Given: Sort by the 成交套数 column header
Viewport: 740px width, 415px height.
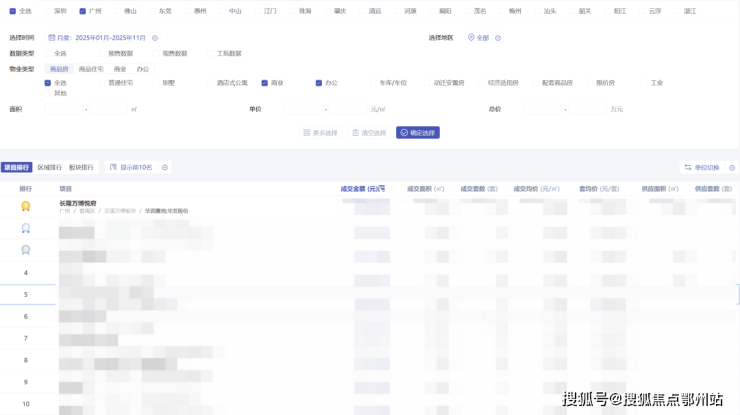Looking at the screenshot, I should pos(479,189).
